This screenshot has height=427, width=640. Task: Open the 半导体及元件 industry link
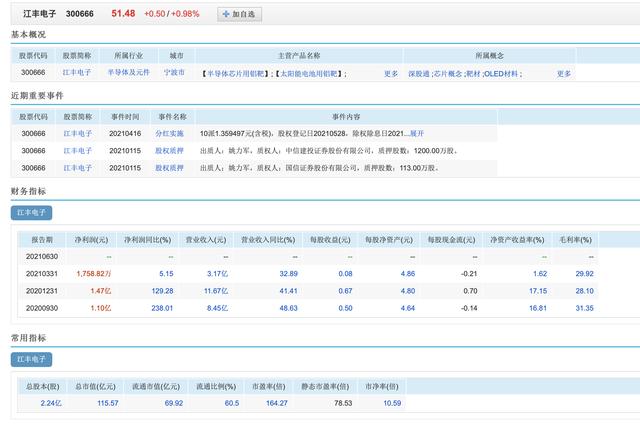129,72
